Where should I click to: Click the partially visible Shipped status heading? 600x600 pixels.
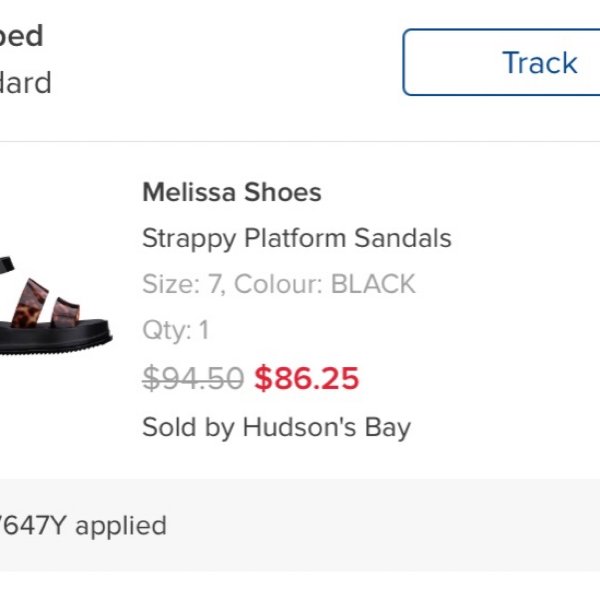[x=21, y=36]
